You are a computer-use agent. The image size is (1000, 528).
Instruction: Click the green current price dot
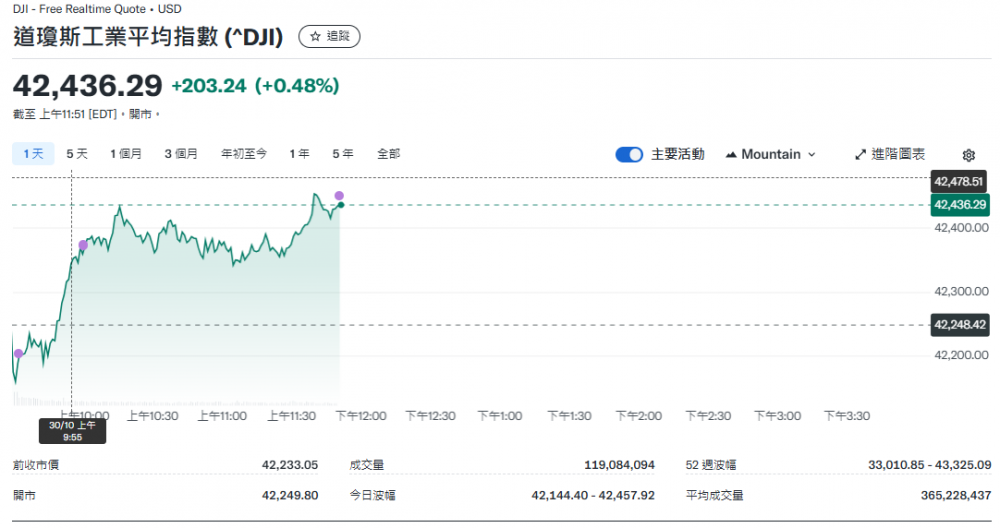[341, 205]
